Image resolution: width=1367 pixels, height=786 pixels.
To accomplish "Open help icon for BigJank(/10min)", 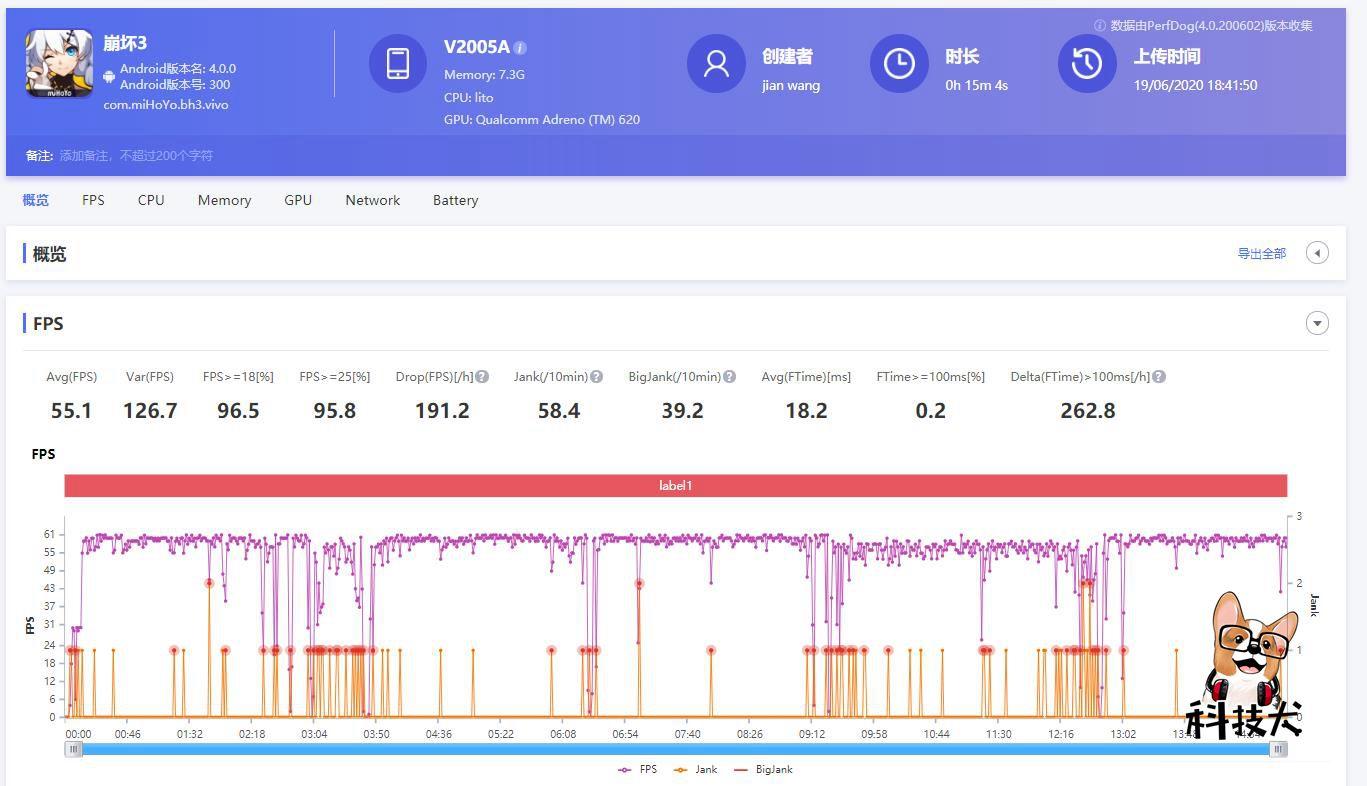I will click(x=729, y=377).
